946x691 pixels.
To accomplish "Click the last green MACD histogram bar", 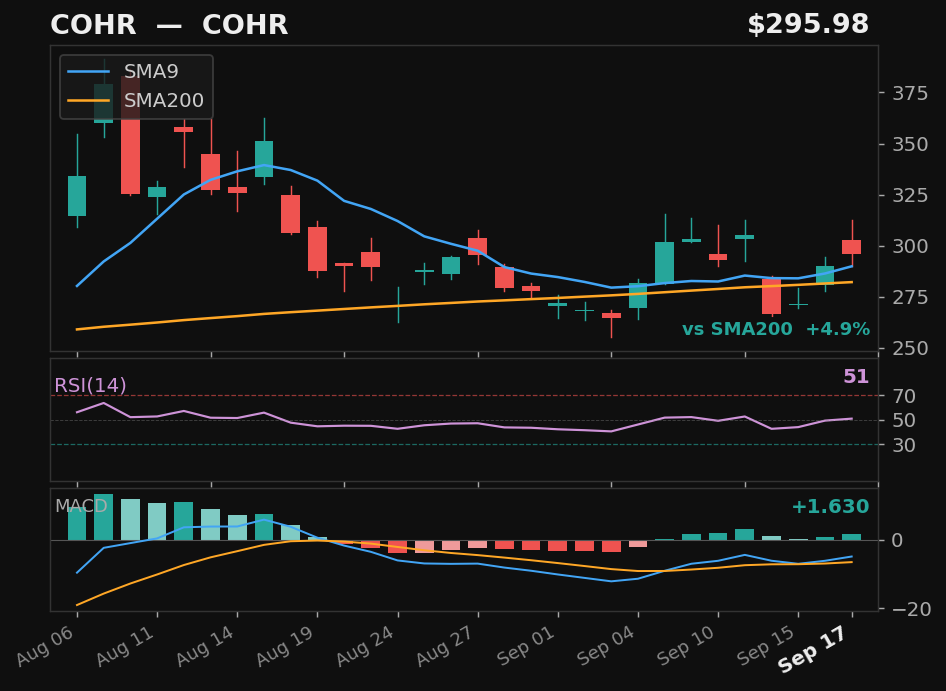I will tap(852, 537).
